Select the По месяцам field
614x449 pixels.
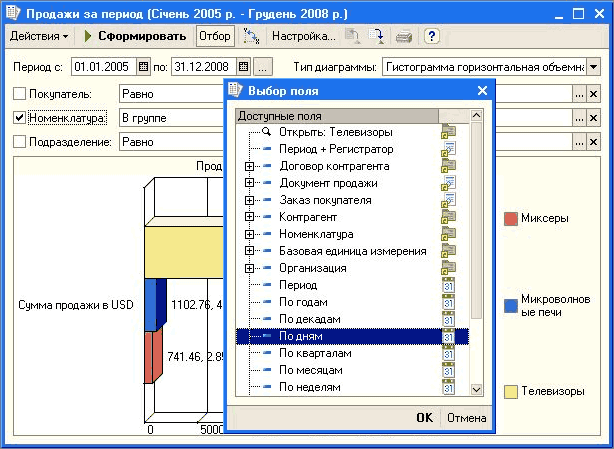[311, 370]
